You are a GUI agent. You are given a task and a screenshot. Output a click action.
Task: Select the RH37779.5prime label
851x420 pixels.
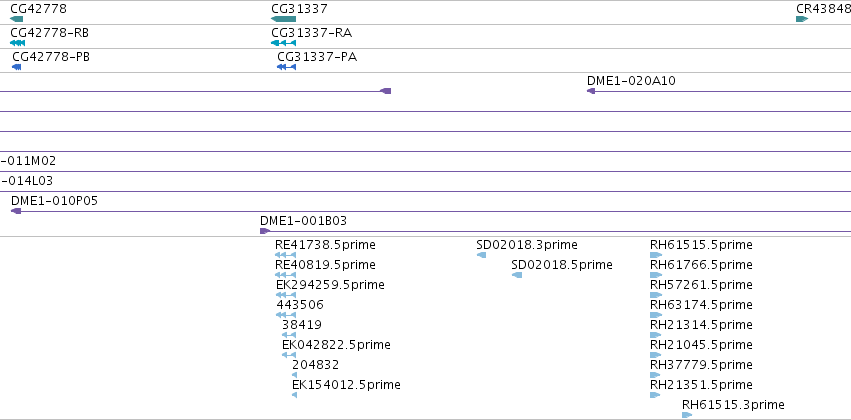click(x=701, y=365)
